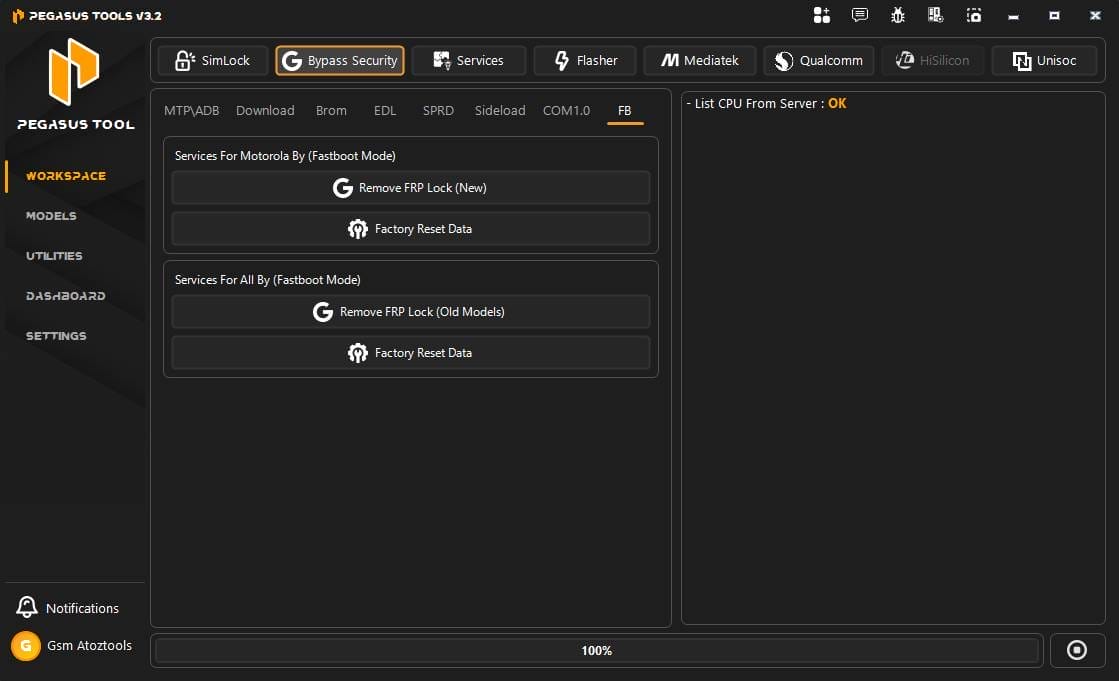1119x681 pixels.
Task: Open the Models section in the sidebar
Action: pos(51,216)
